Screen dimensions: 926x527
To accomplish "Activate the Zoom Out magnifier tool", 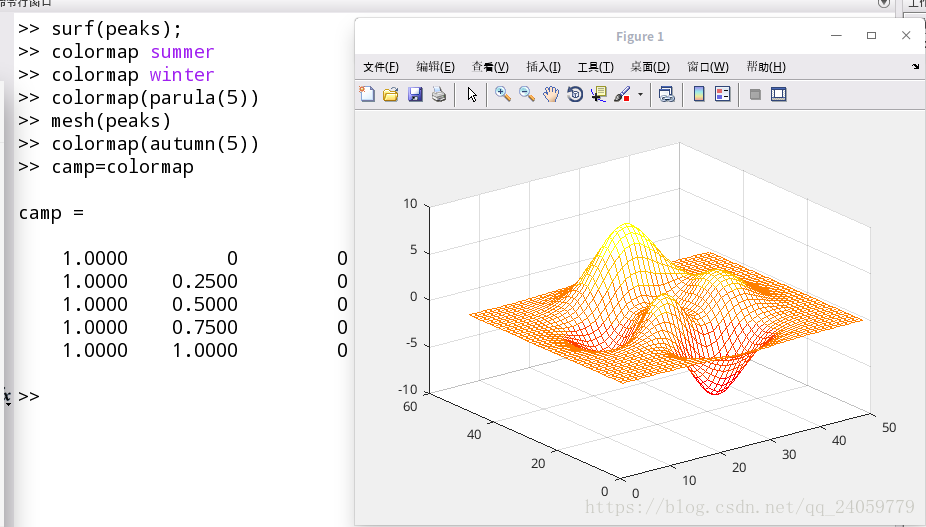I will click(527, 95).
